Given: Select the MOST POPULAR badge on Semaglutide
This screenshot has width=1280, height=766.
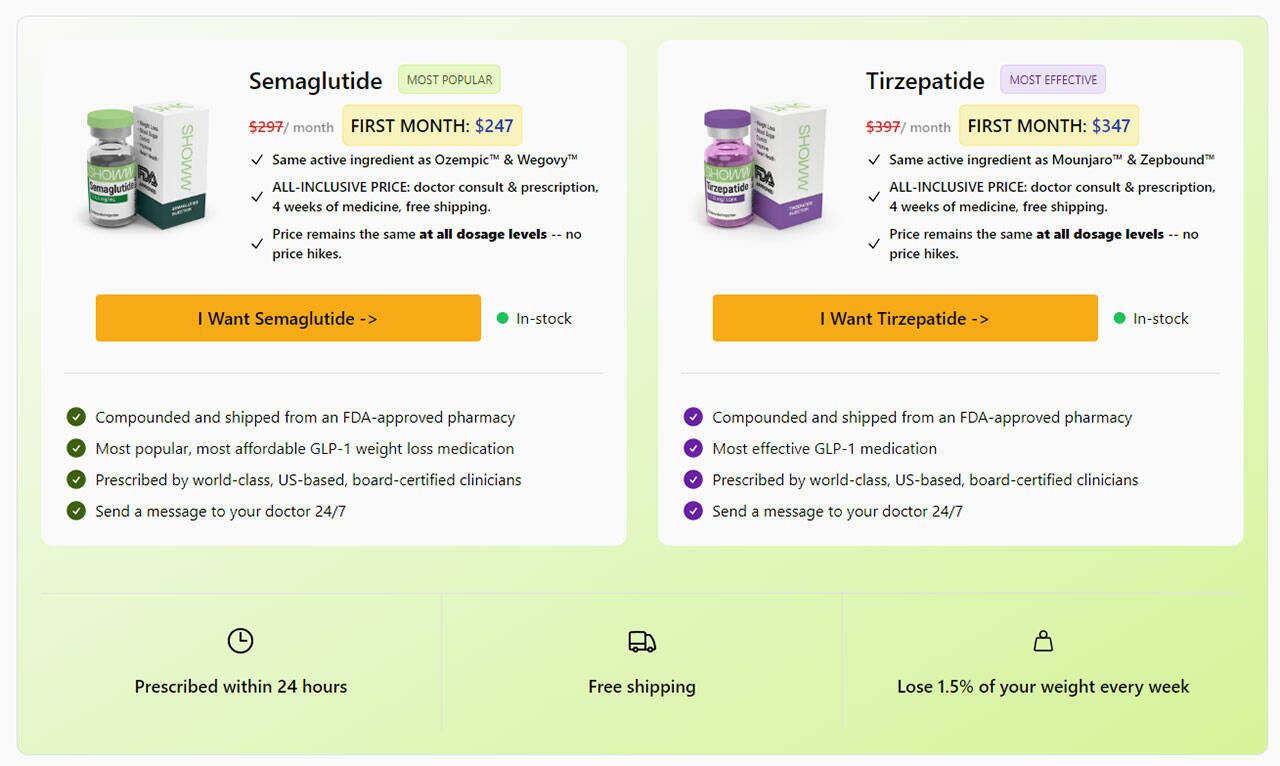Looking at the screenshot, I should tap(448, 78).
